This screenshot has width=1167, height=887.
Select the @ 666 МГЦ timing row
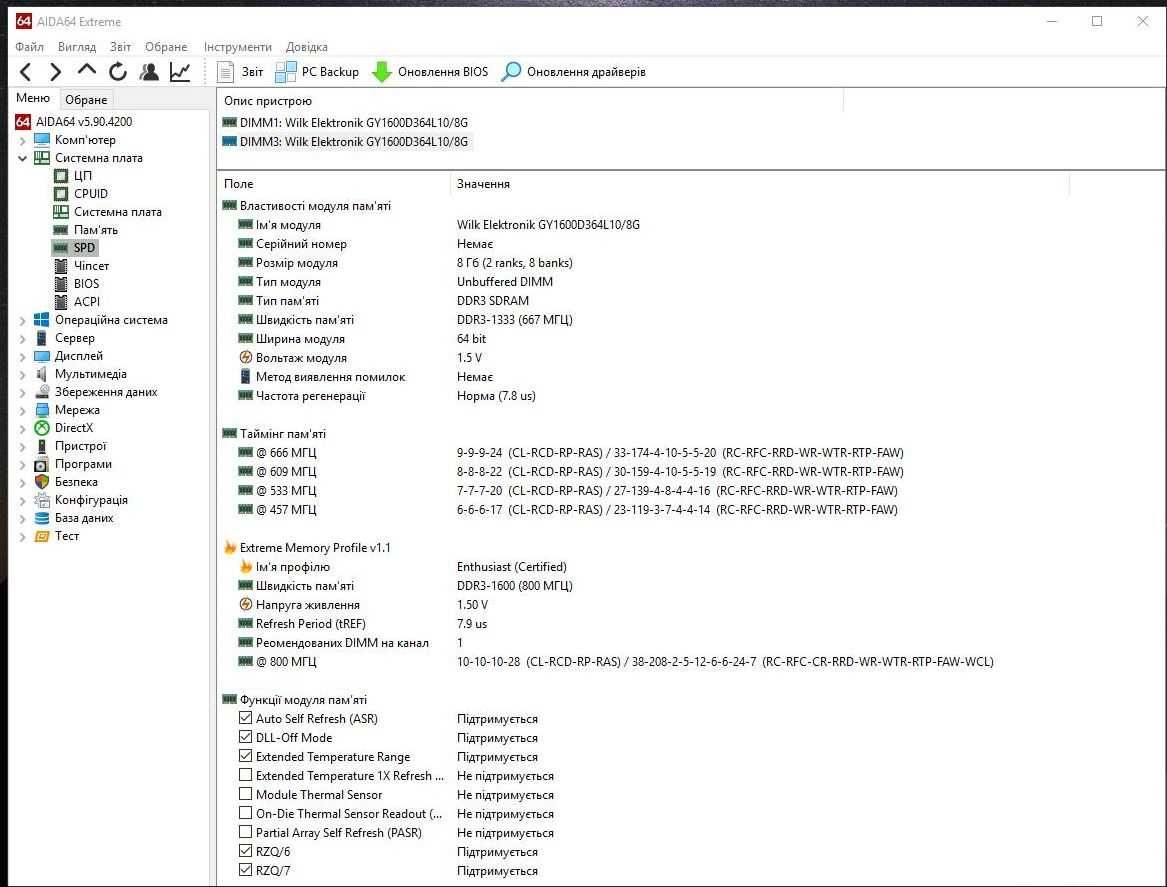tap(570, 452)
